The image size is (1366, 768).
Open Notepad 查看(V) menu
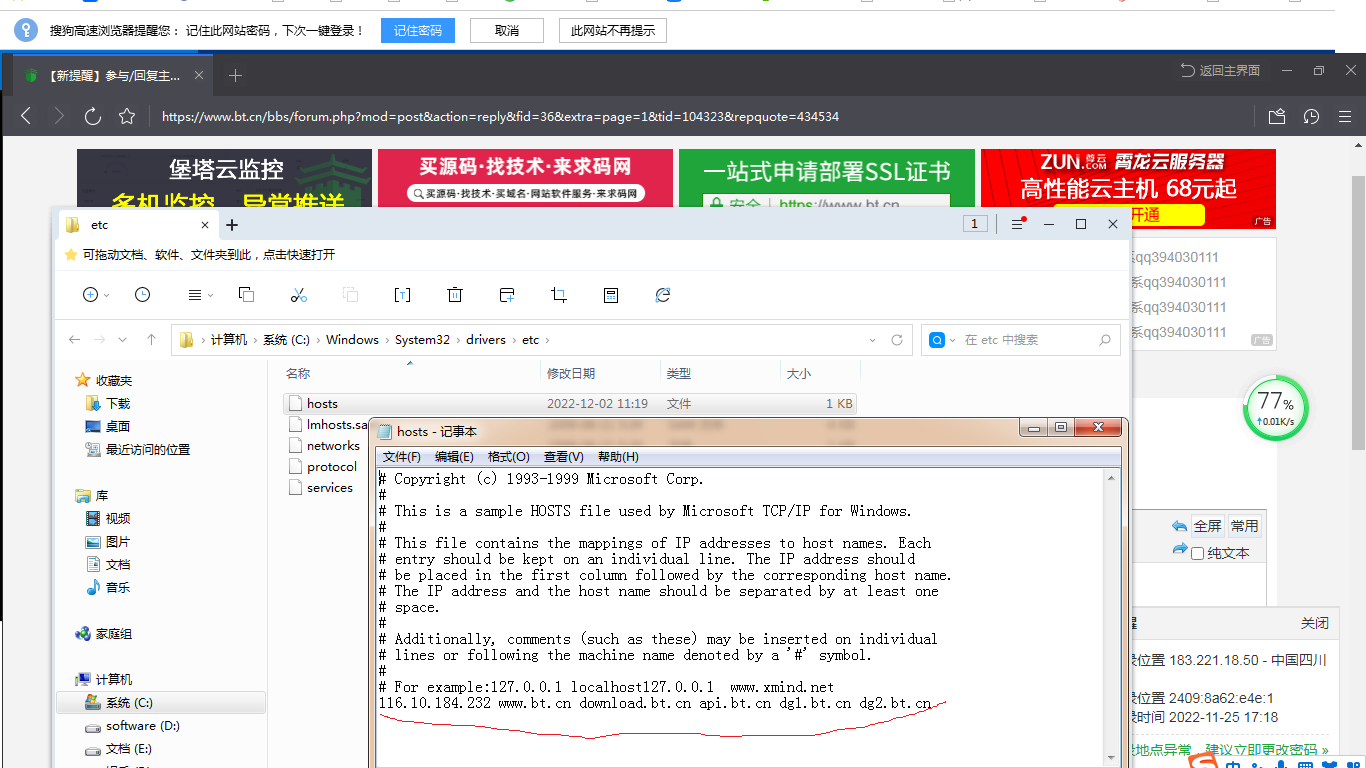pyautogui.click(x=563, y=457)
